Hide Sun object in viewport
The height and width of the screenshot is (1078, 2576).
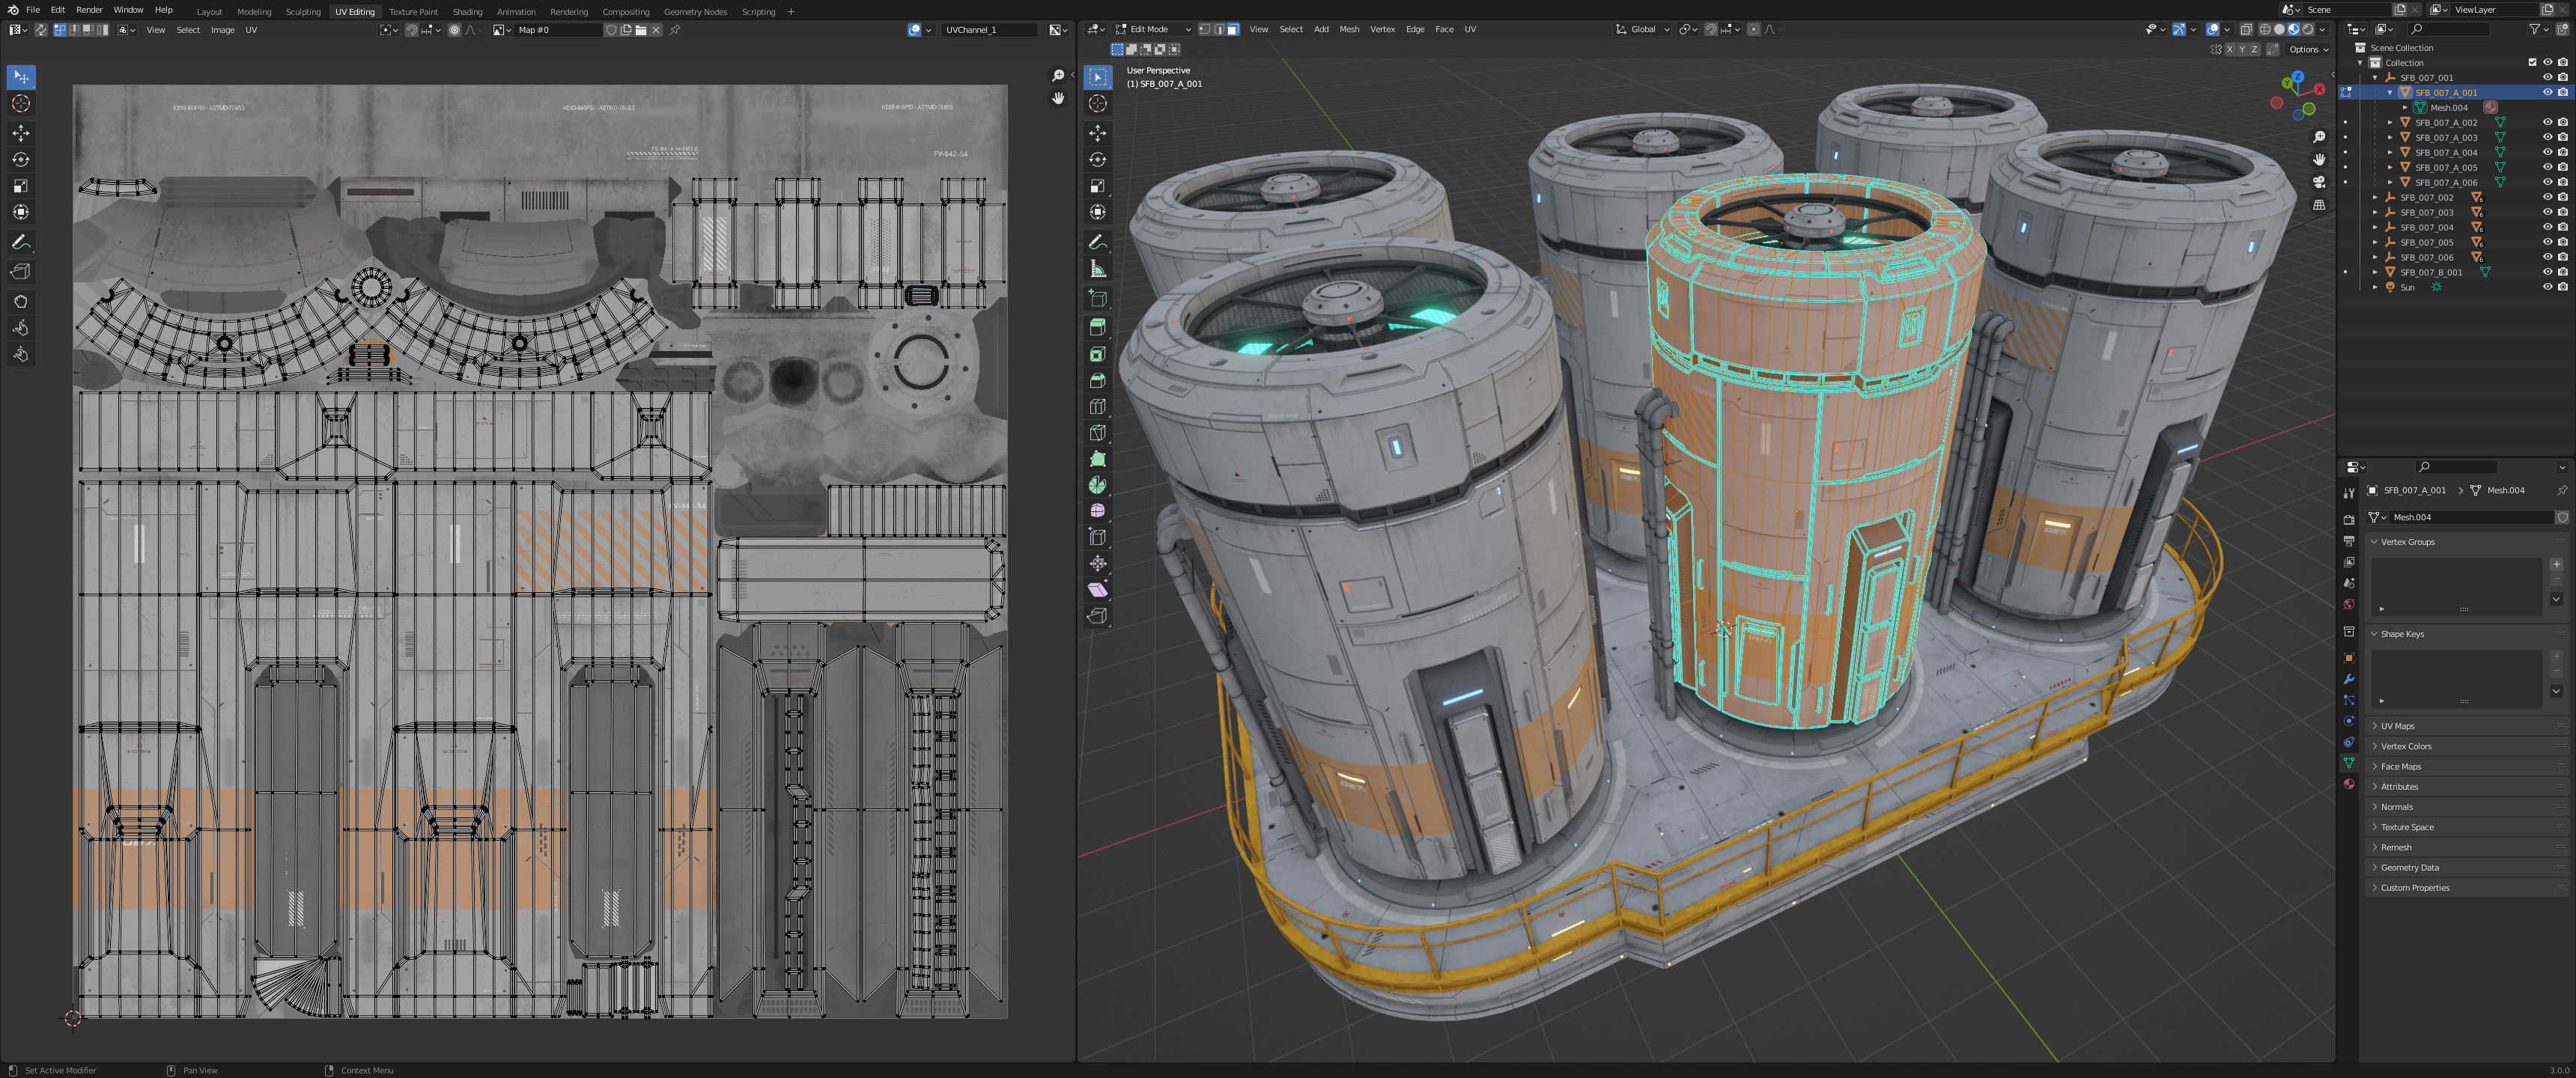pyautogui.click(x=2547, y=287)
